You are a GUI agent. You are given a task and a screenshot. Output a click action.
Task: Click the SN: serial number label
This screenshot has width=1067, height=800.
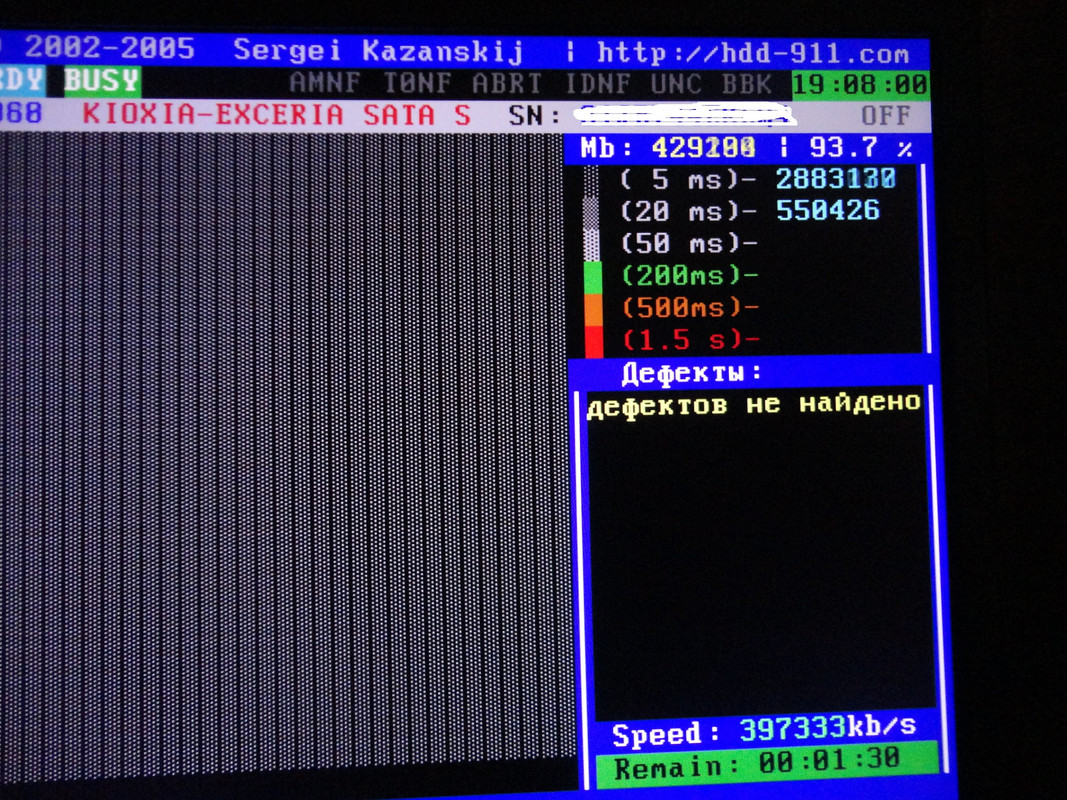535,116
